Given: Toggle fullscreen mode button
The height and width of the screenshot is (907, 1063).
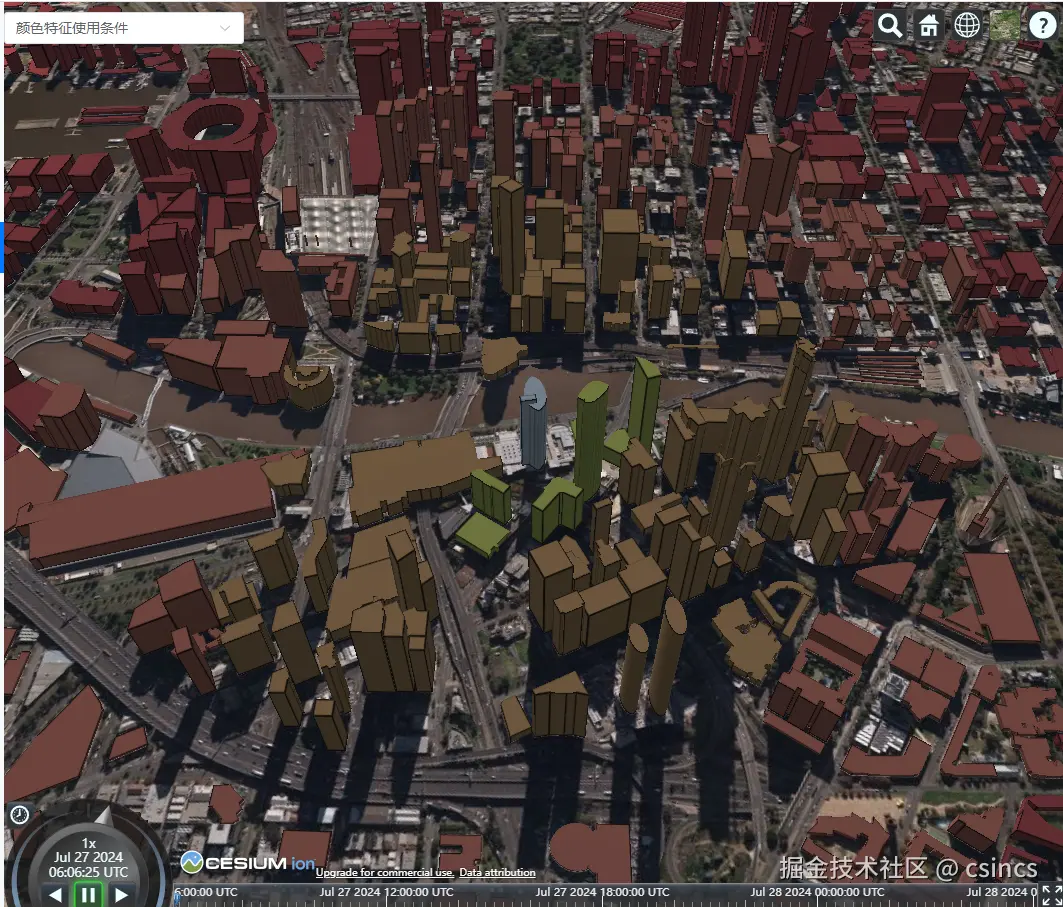Looking at the screenshot, I should coord(1051,895).
